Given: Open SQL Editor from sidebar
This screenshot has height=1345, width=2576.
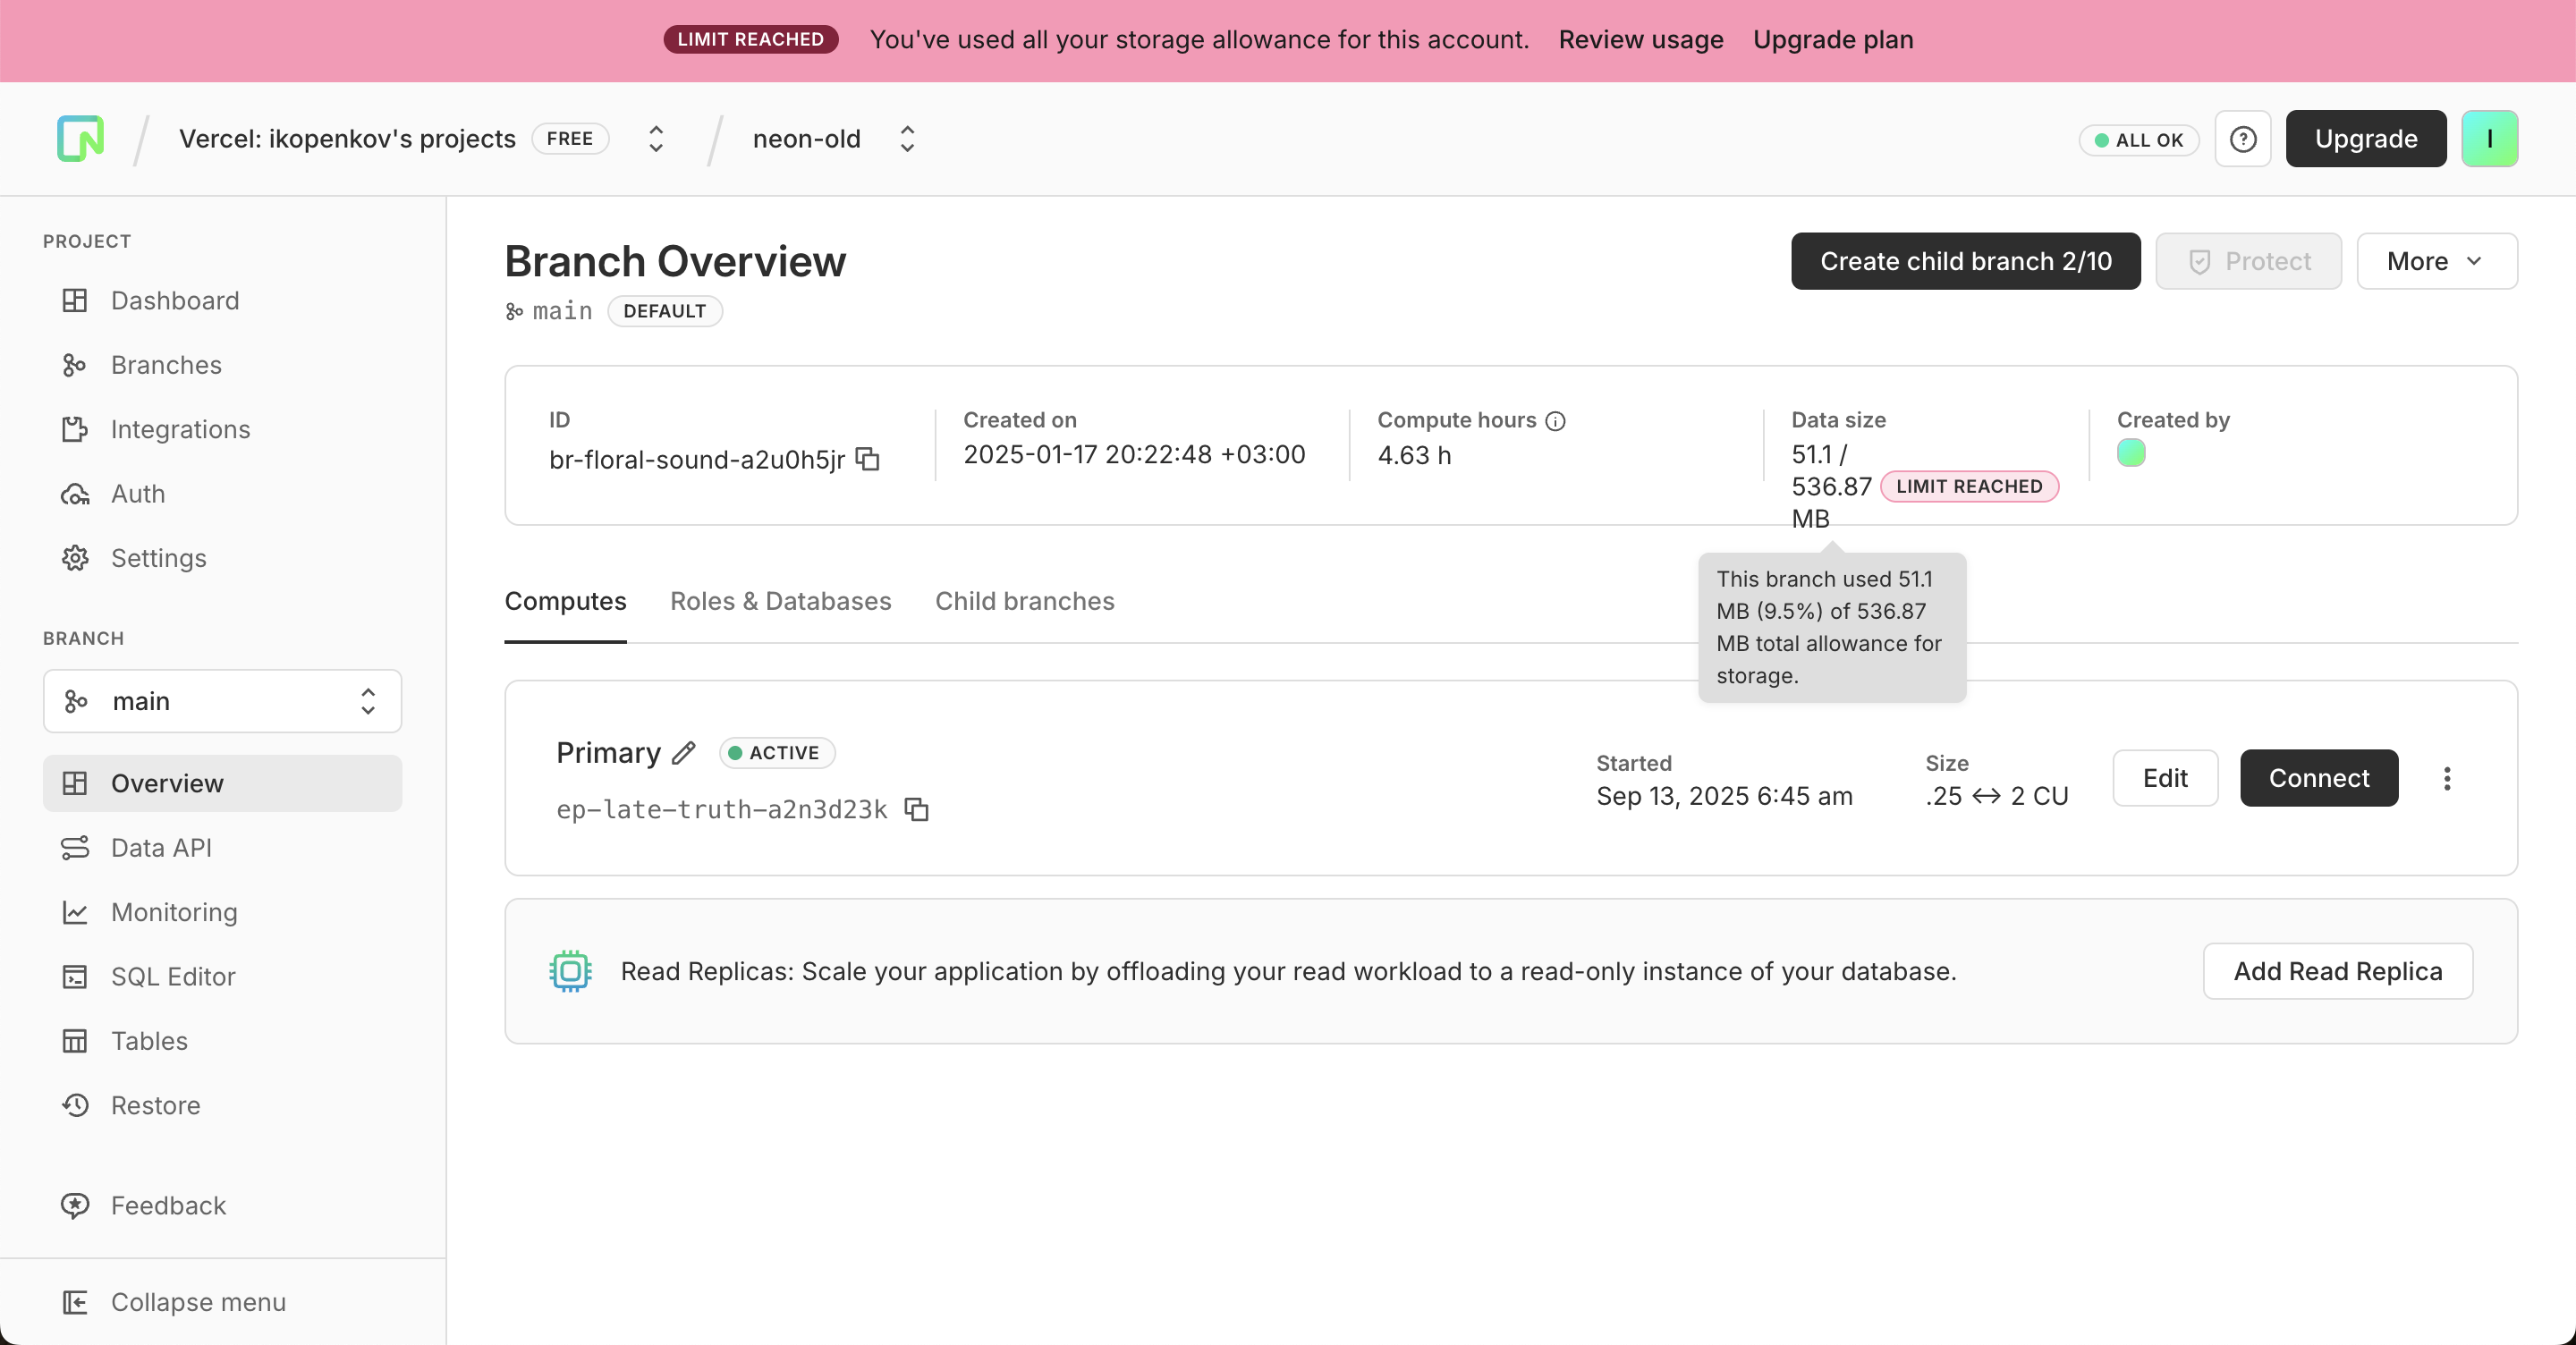Looking at the screenshot, I should point(173,976).
